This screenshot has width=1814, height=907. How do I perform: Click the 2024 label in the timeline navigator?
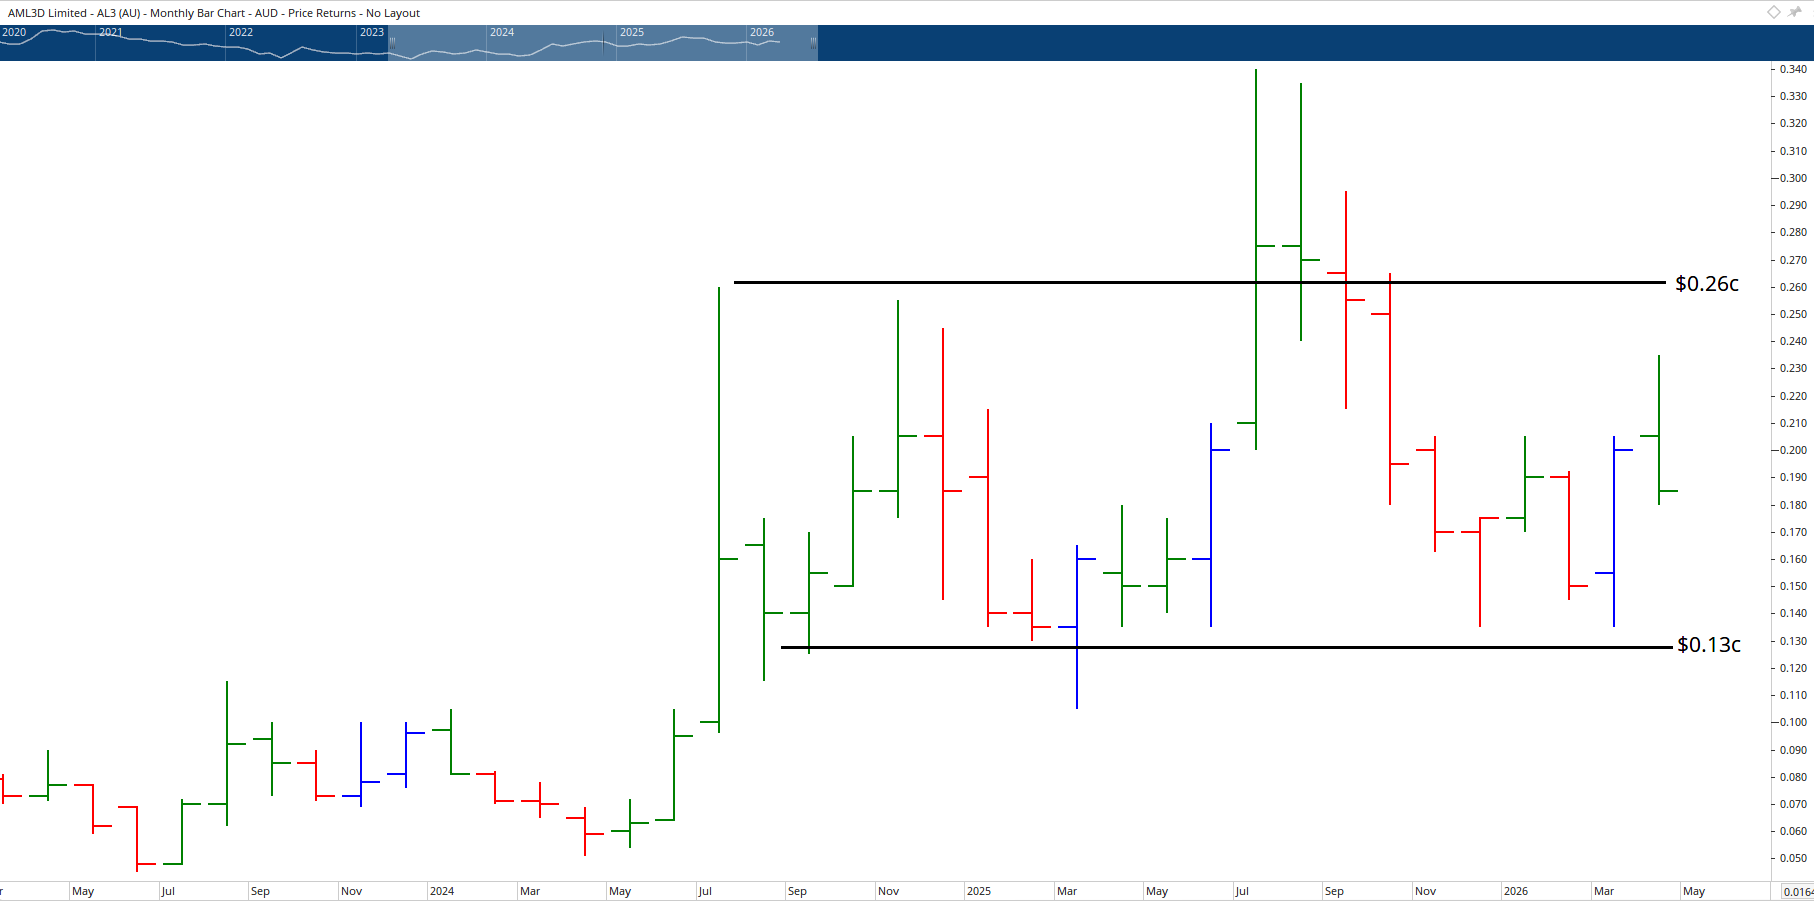(503, 32)
